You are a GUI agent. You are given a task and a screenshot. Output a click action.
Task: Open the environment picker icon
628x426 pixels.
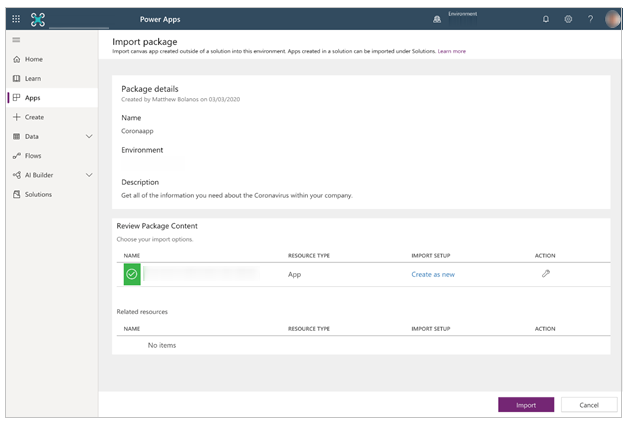[436, 19]
